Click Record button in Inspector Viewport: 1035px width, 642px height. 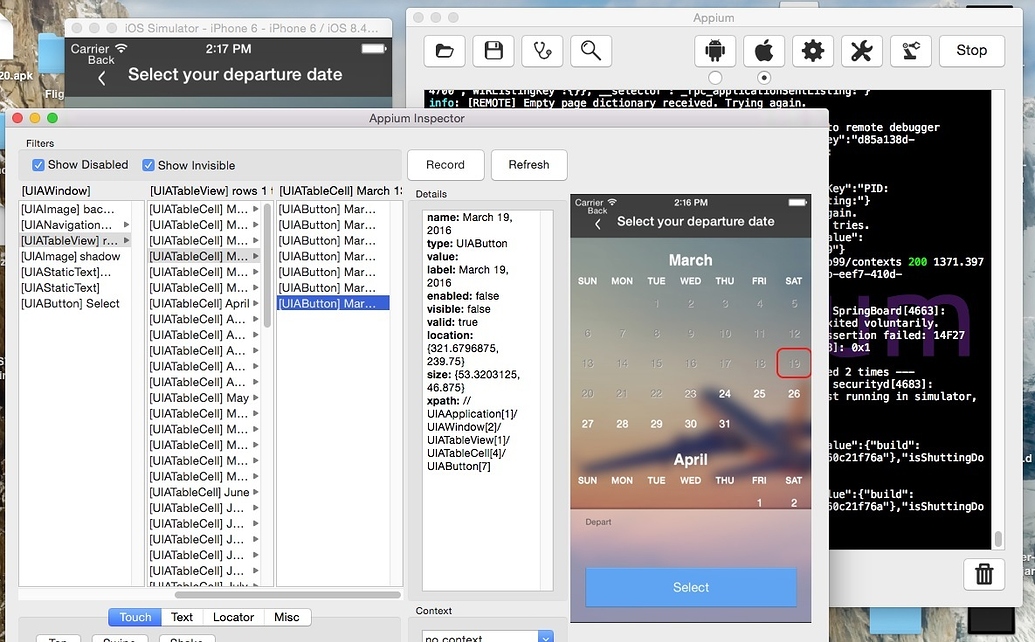(x=446, y=165)
